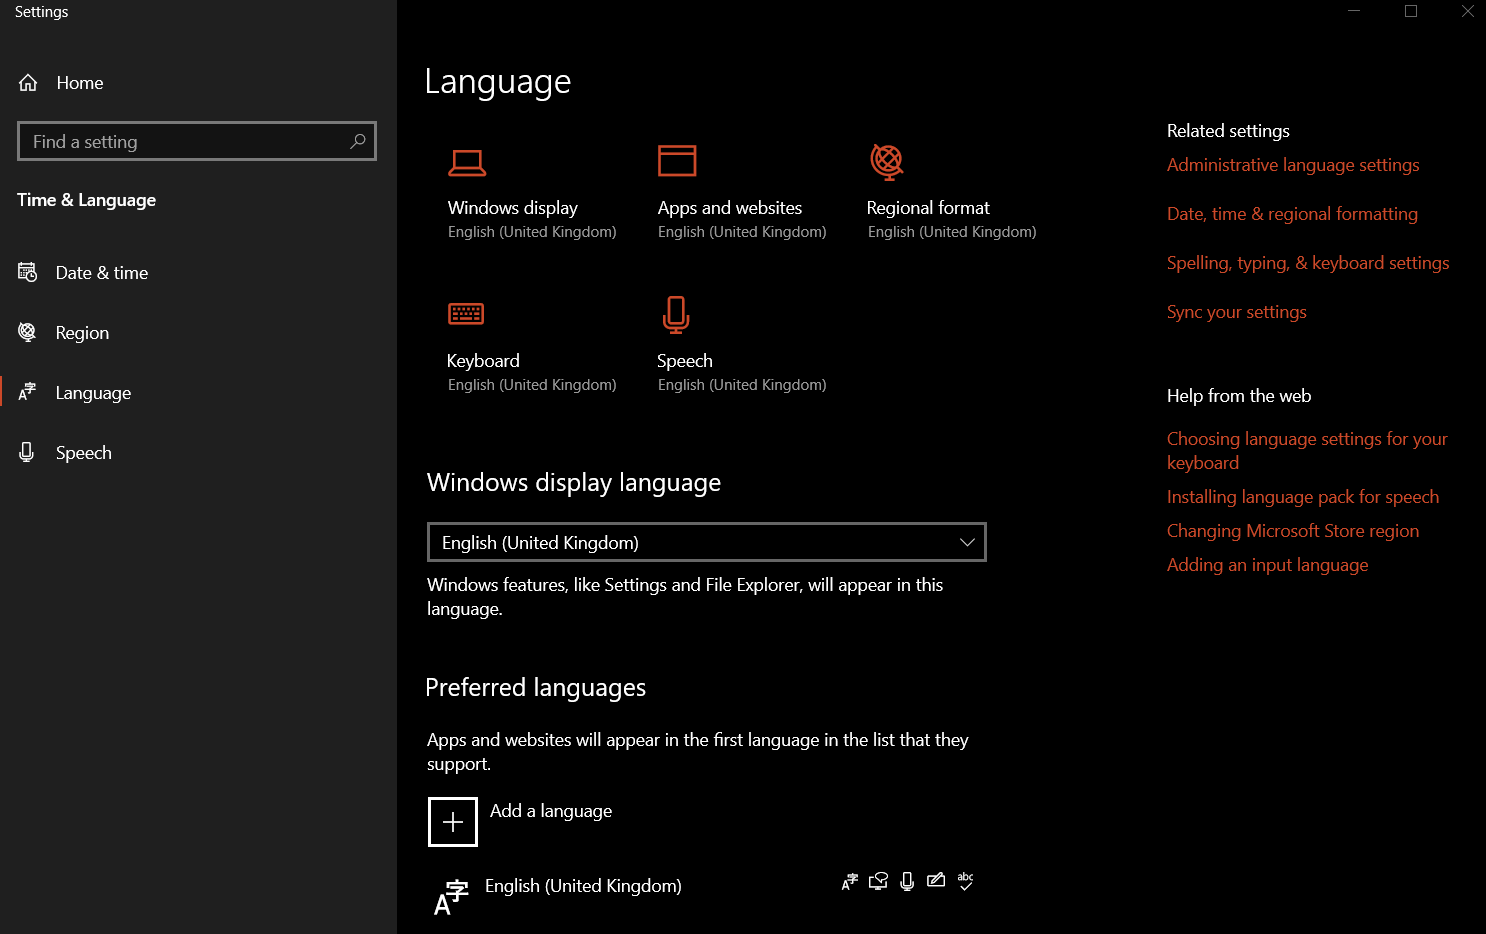1486x934 pixels.
Task: Click the Home icon in sidebar
Action: point(28,83)
